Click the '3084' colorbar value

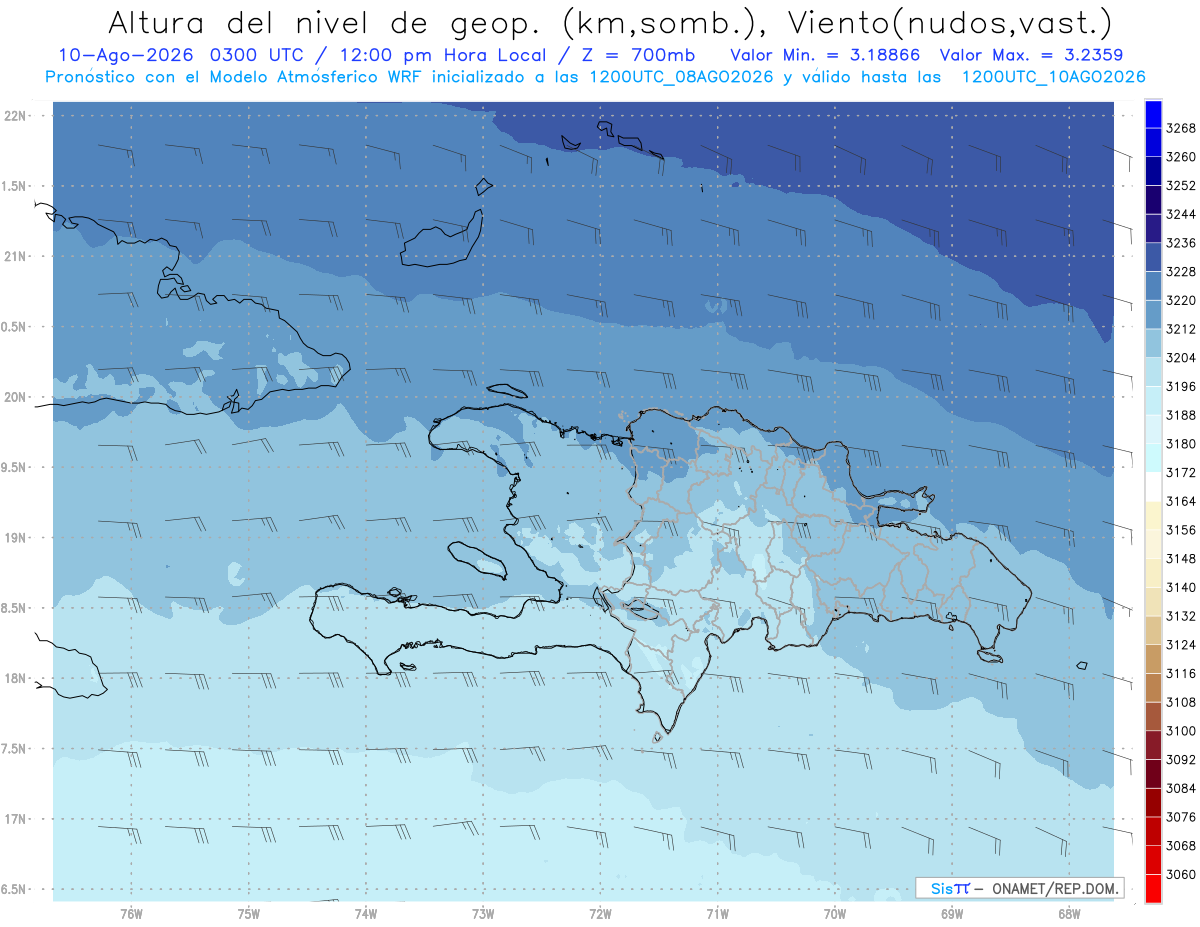click(x=1181, y=788)
